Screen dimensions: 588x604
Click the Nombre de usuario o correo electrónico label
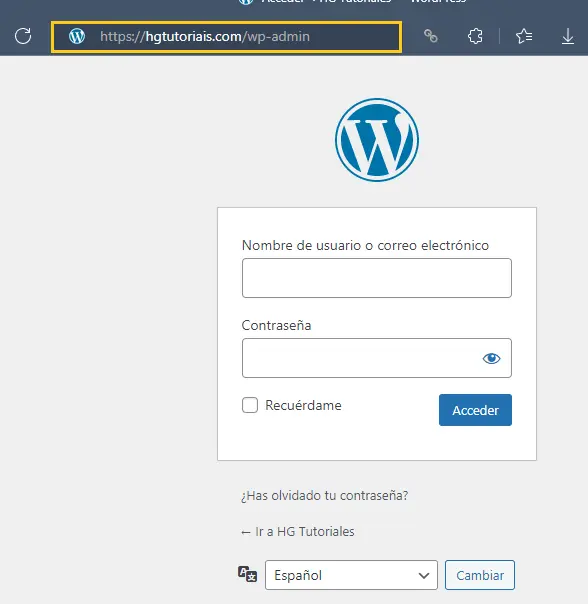pos(365,245)
